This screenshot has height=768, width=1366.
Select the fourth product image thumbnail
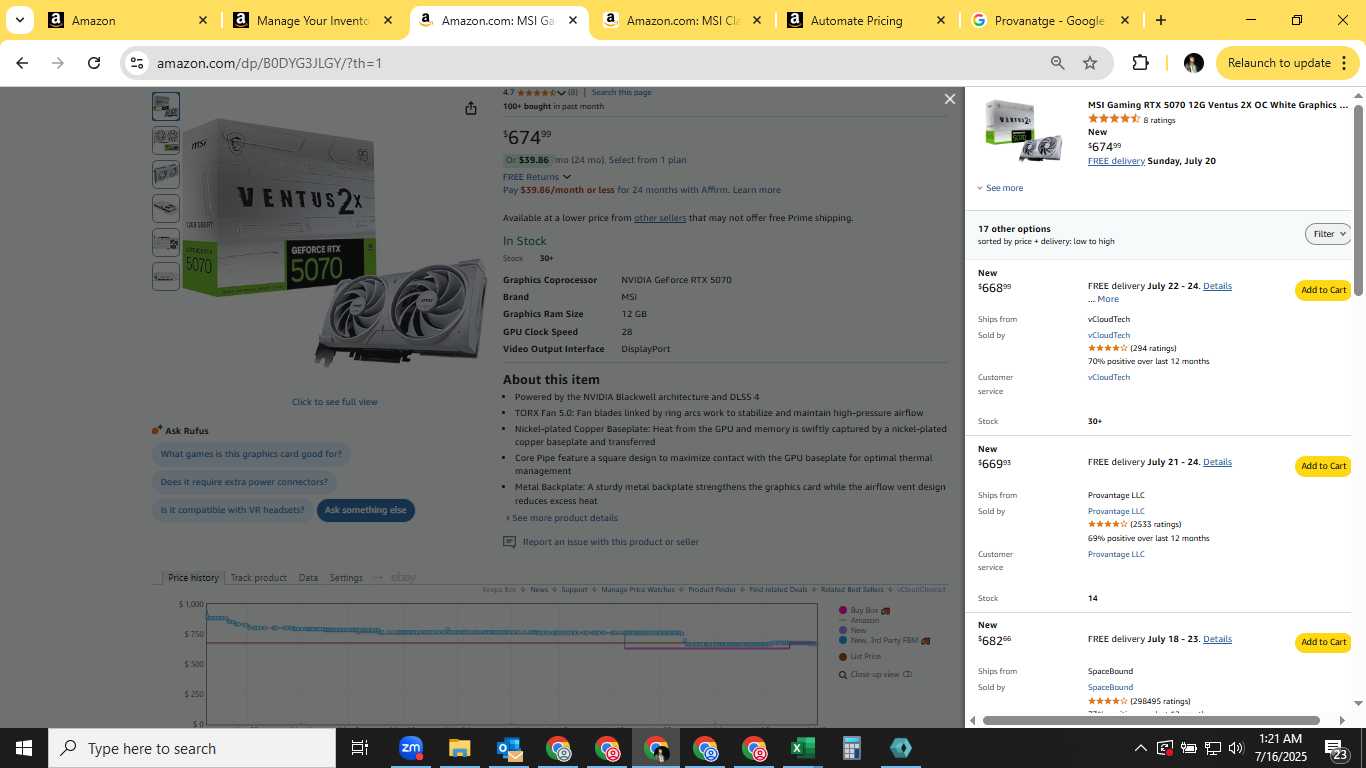click(x=166, y=208)
